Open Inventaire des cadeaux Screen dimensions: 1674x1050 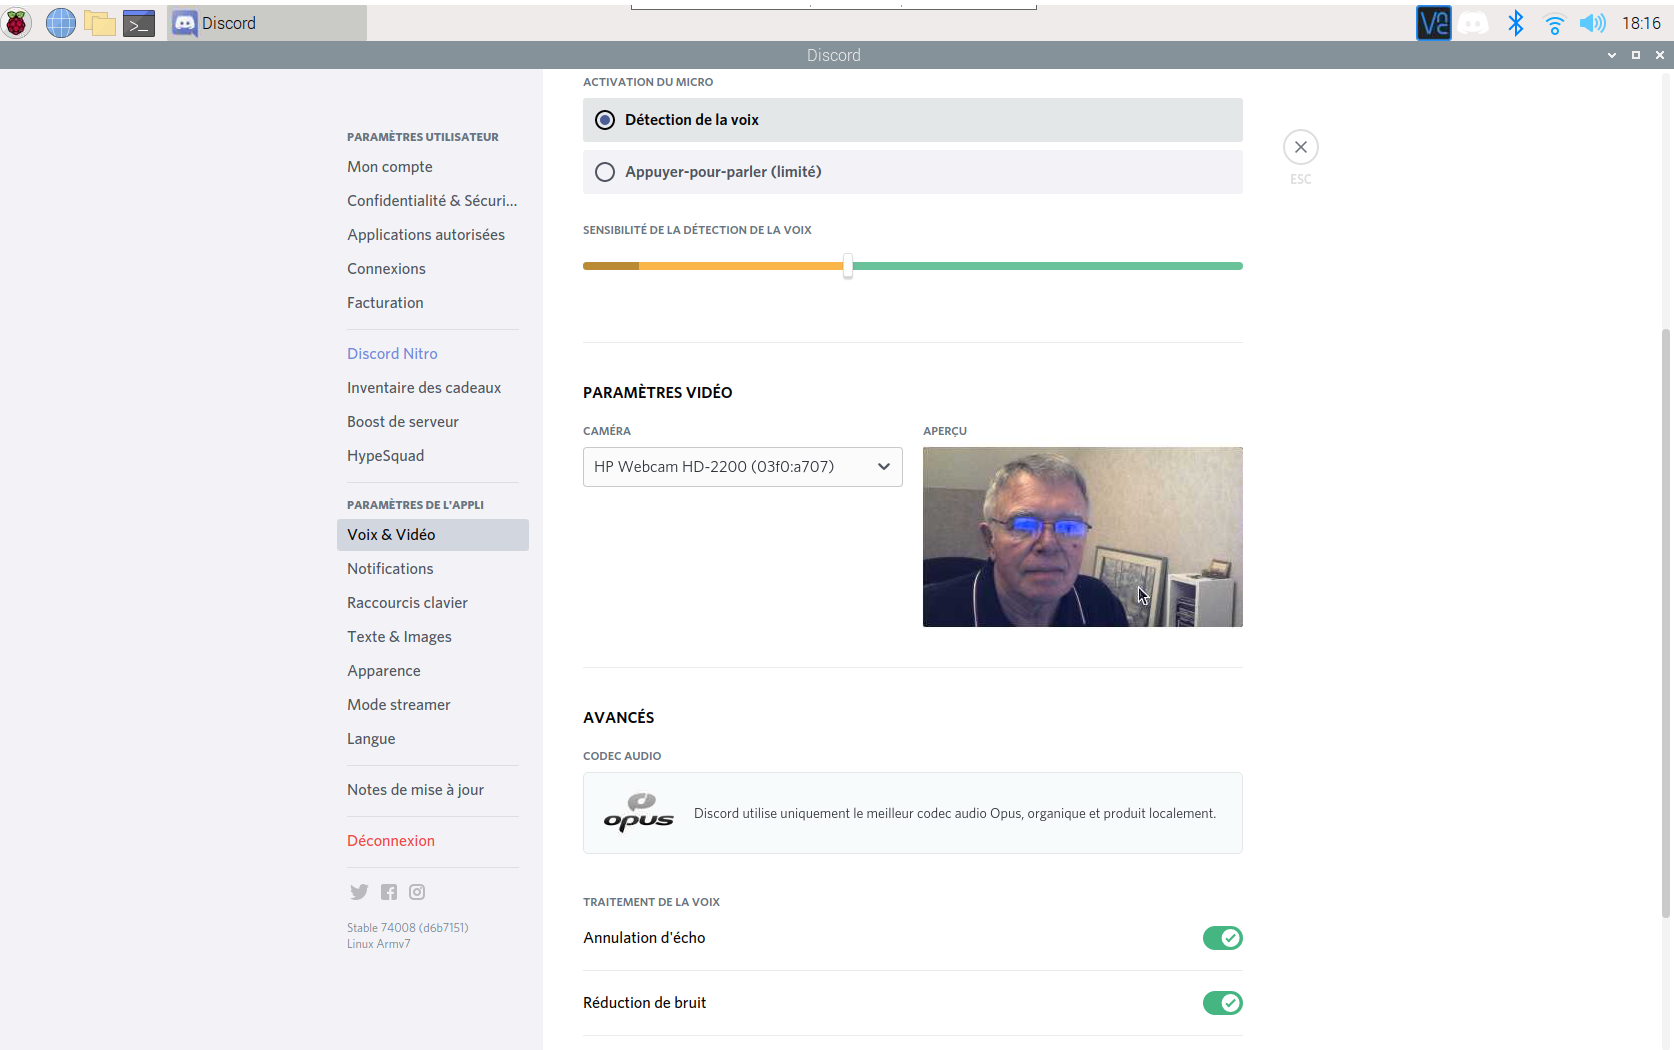coord(432,388)
